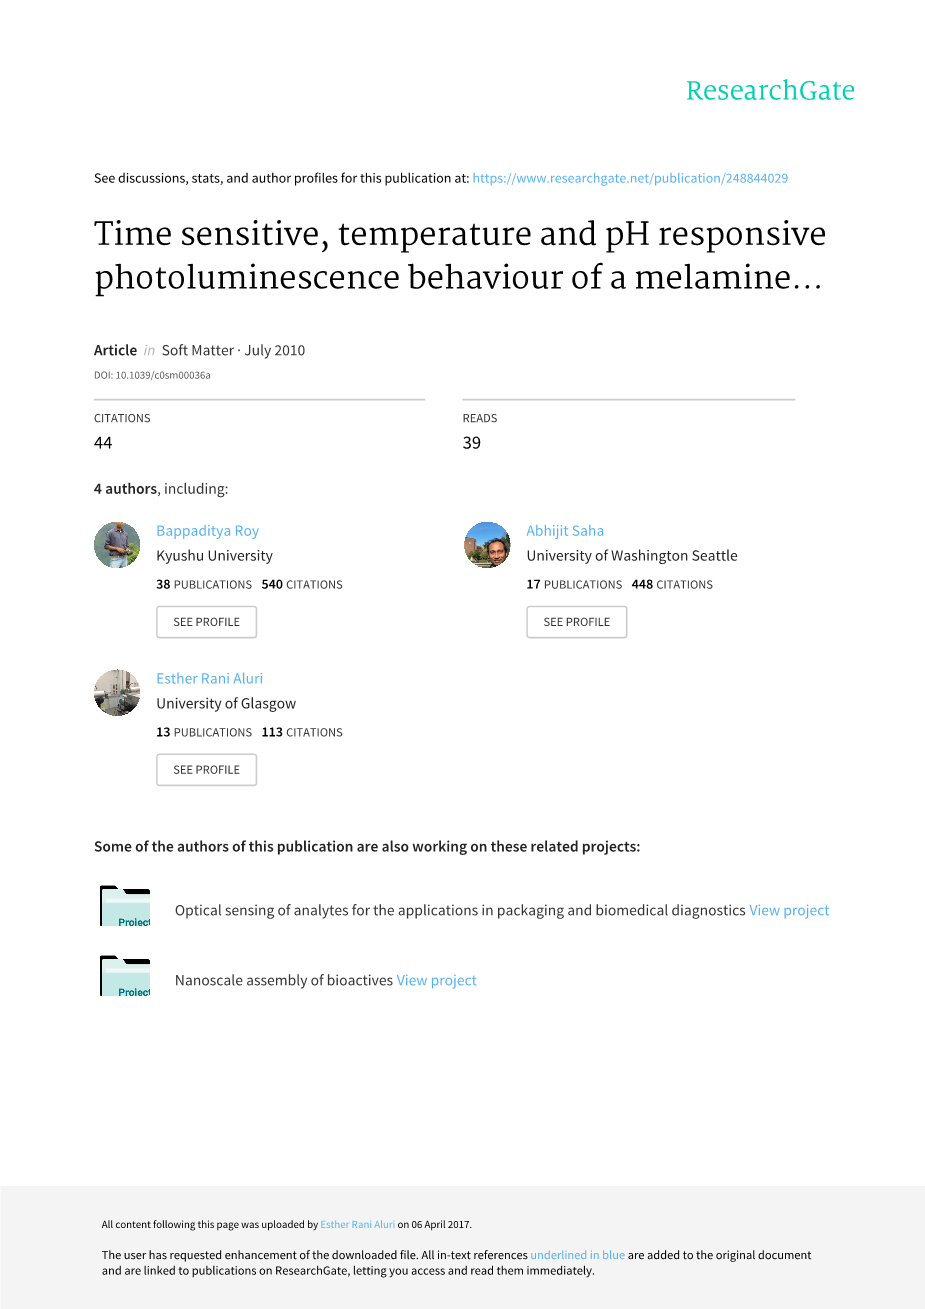View project for Optical sensing of analytes
The width and height of the screenshot is (925, 1309).
point(789,910)
